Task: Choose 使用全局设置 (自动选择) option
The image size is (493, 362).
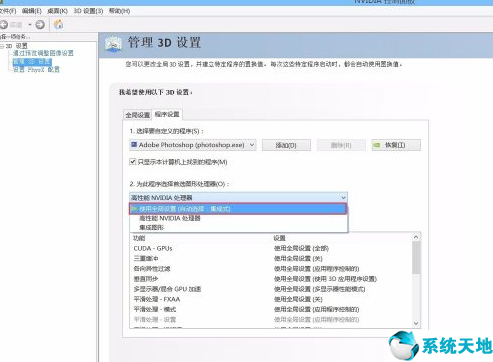Action: pyautogui.click(x=238, y=209)
